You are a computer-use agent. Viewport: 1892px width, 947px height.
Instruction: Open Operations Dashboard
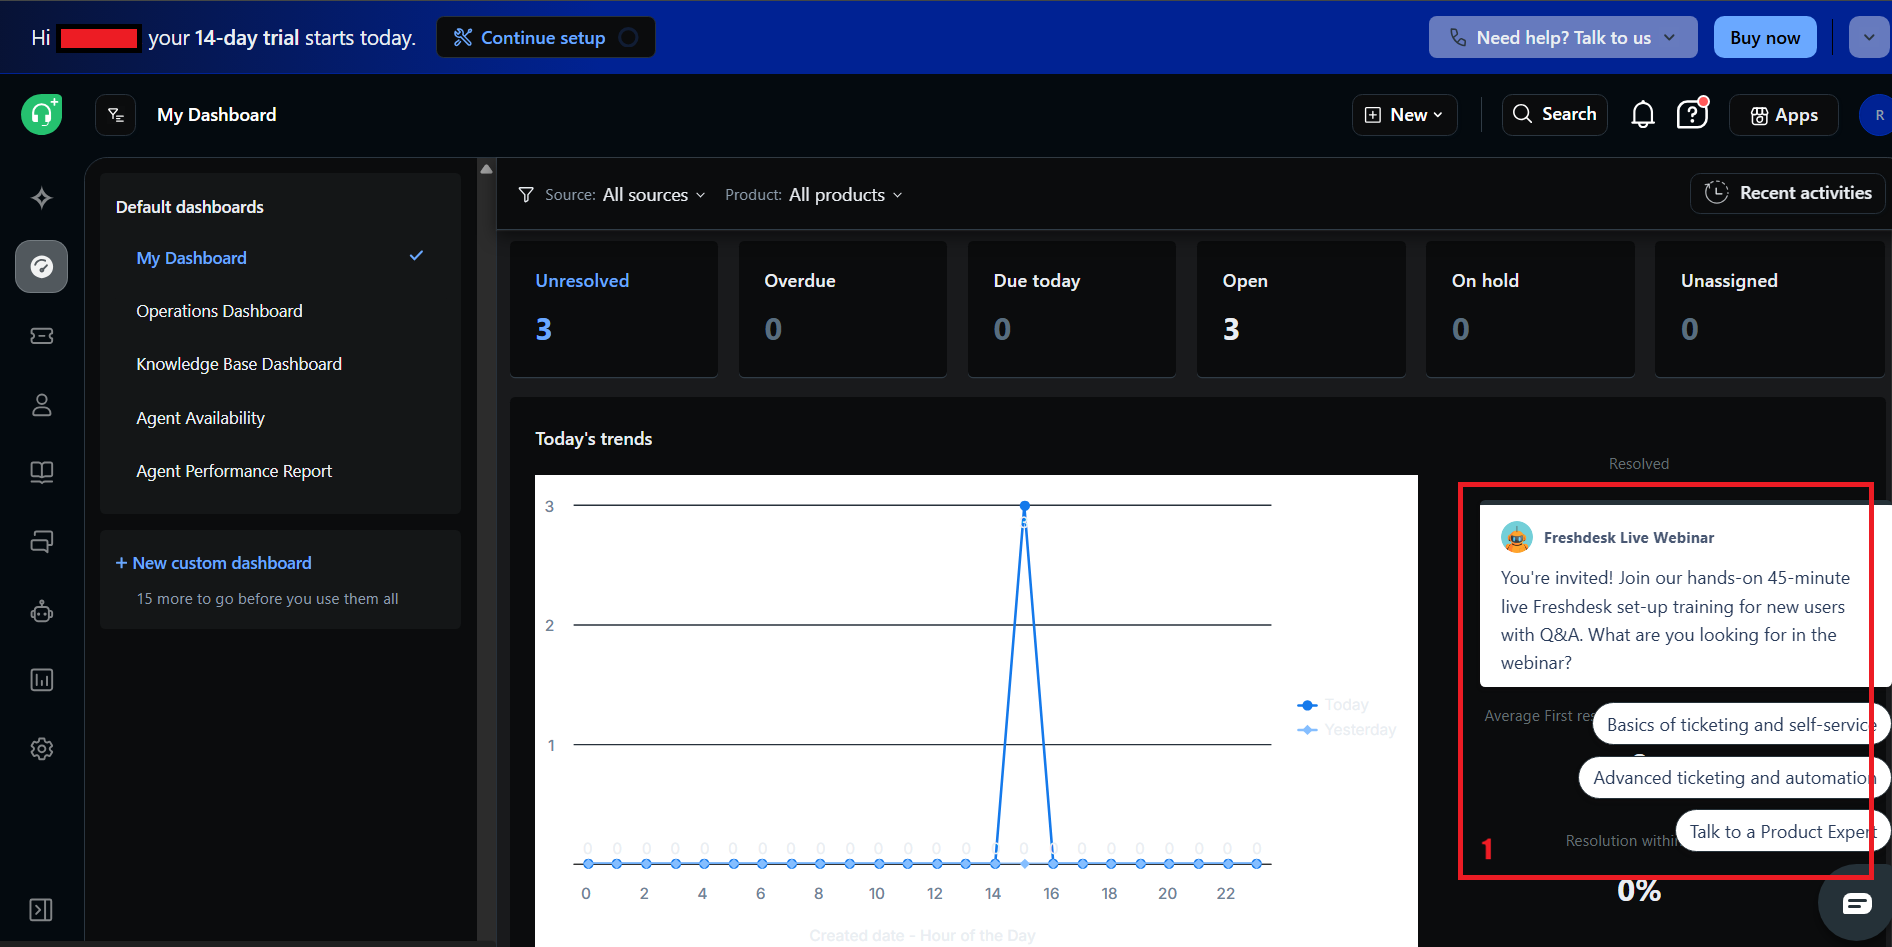pyautogui.click(x=219, y=311)
